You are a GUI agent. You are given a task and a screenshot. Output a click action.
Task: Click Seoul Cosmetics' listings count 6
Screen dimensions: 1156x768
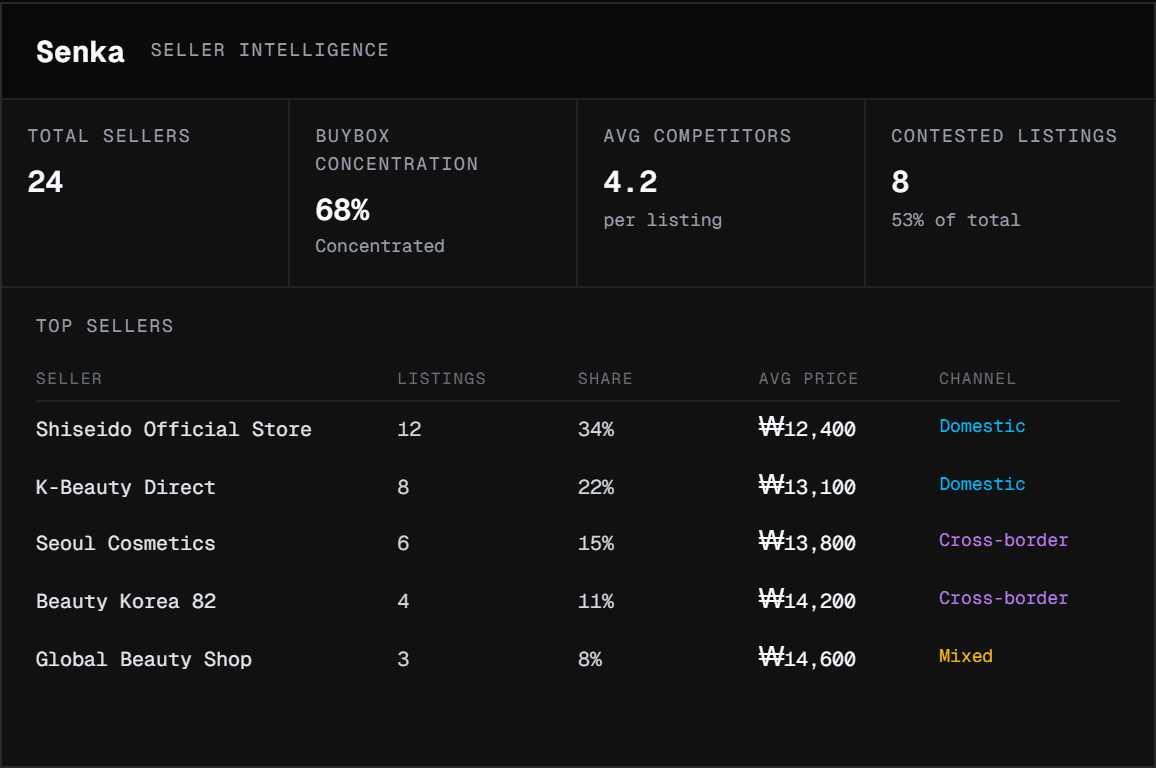pos(403,543)
